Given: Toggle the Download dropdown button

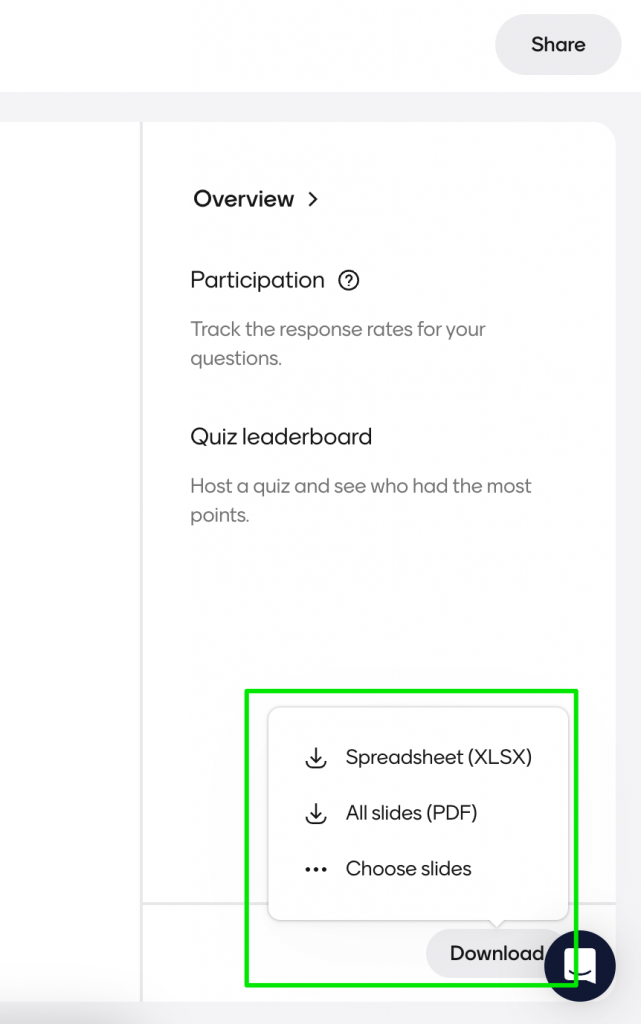Looking at the screenshot, I should [x=490, y=953].
